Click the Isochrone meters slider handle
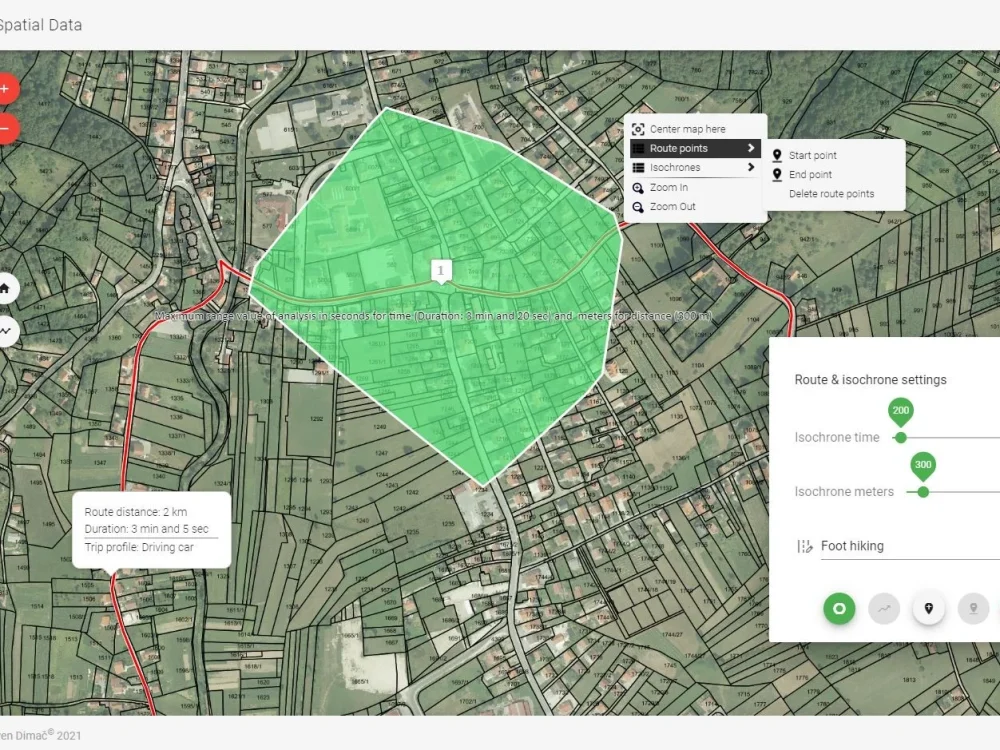This screenshot has width=1000, height=750. [x=923, y=492]
